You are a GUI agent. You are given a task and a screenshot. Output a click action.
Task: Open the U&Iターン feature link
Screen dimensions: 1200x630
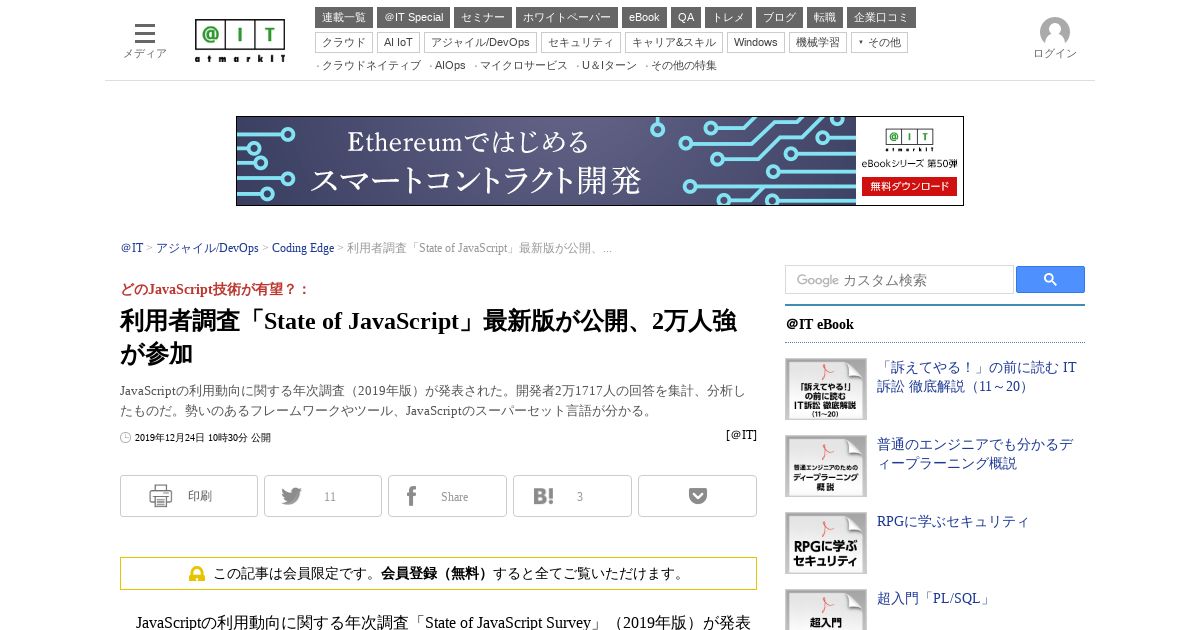[x=609, y=66]
